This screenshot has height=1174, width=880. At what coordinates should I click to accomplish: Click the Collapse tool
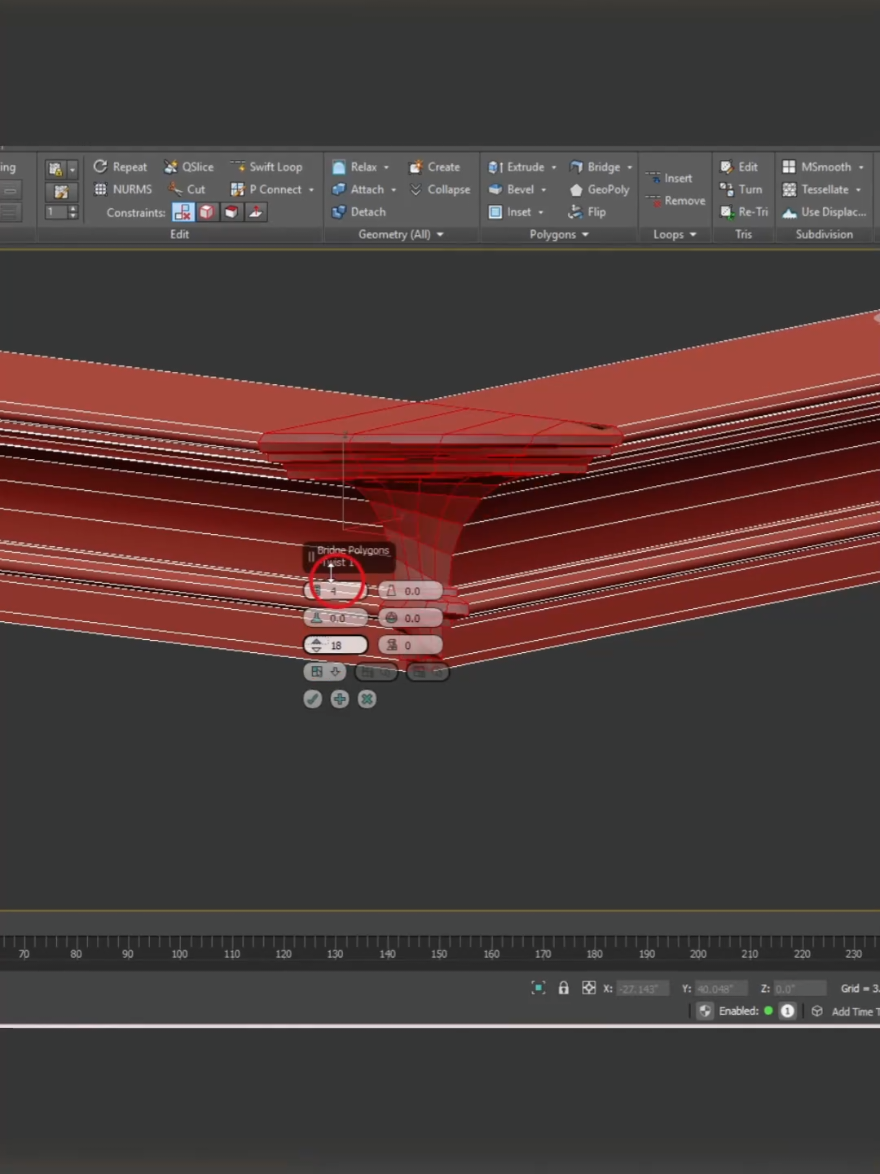click(x=440, y=189)
